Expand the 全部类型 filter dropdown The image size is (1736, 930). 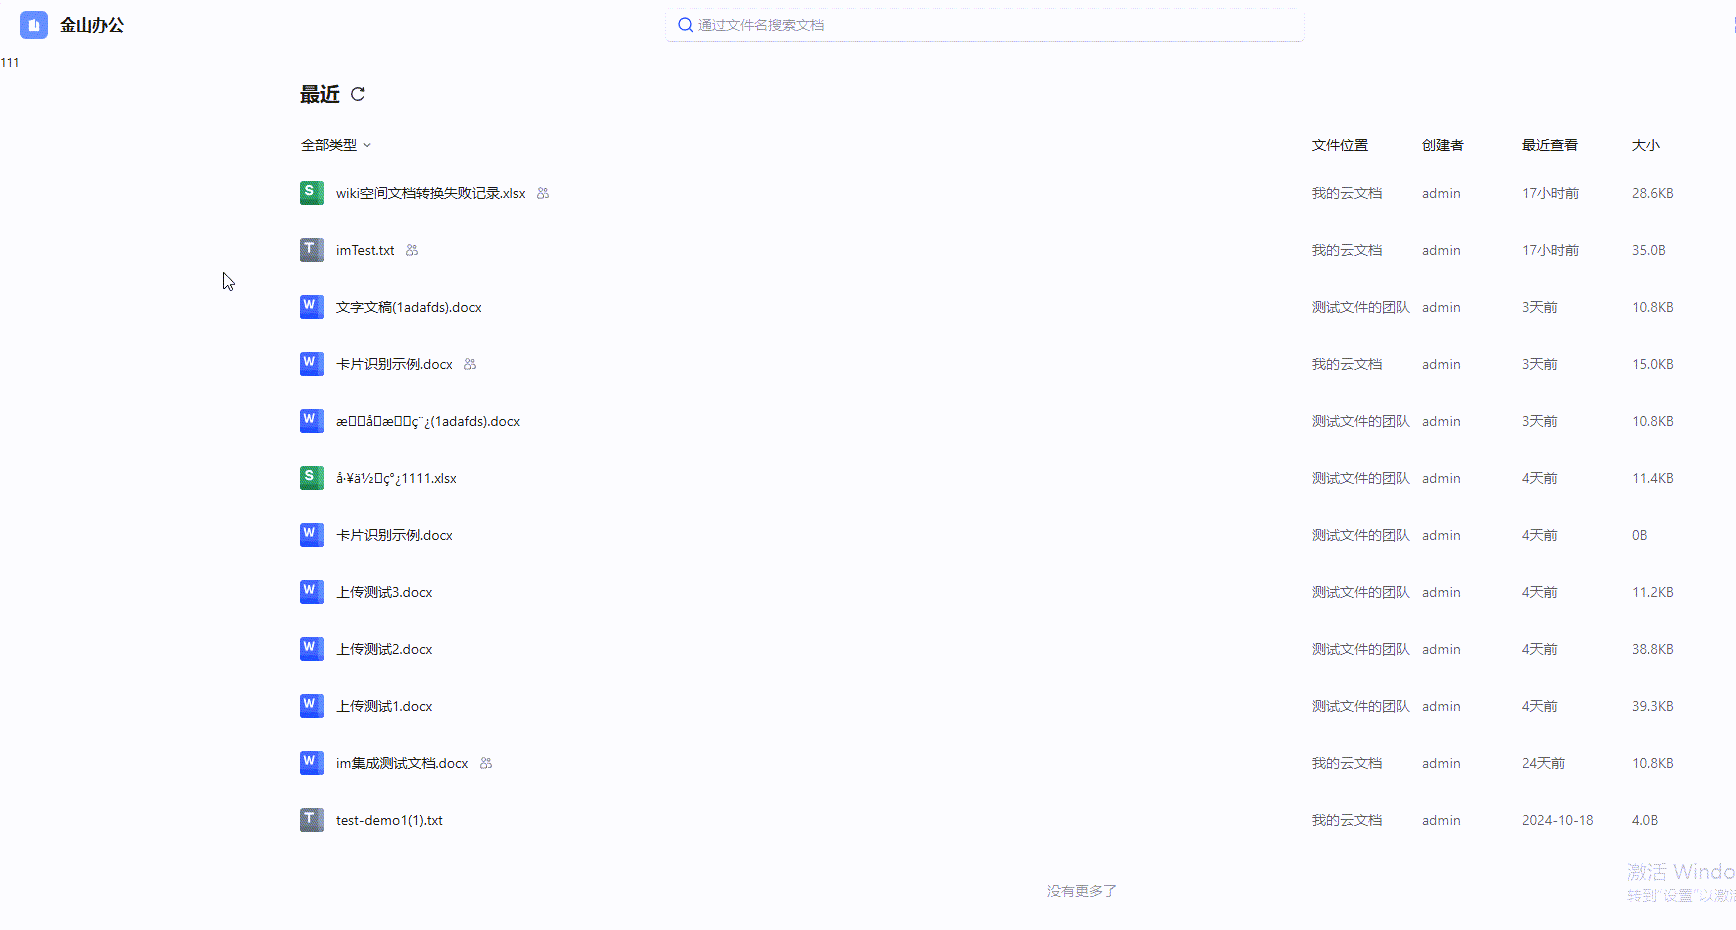click(x=336, y=145)
